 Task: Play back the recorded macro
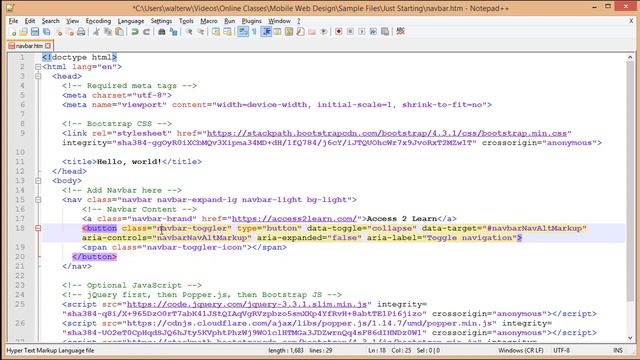361,32
